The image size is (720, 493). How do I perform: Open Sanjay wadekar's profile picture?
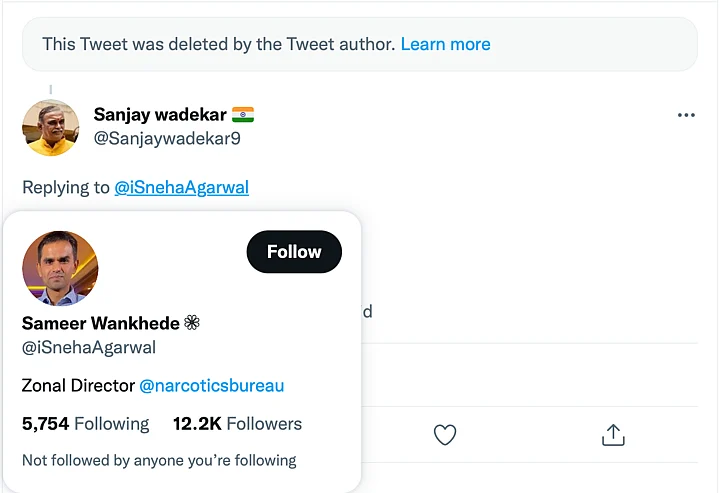coord(51,127)
